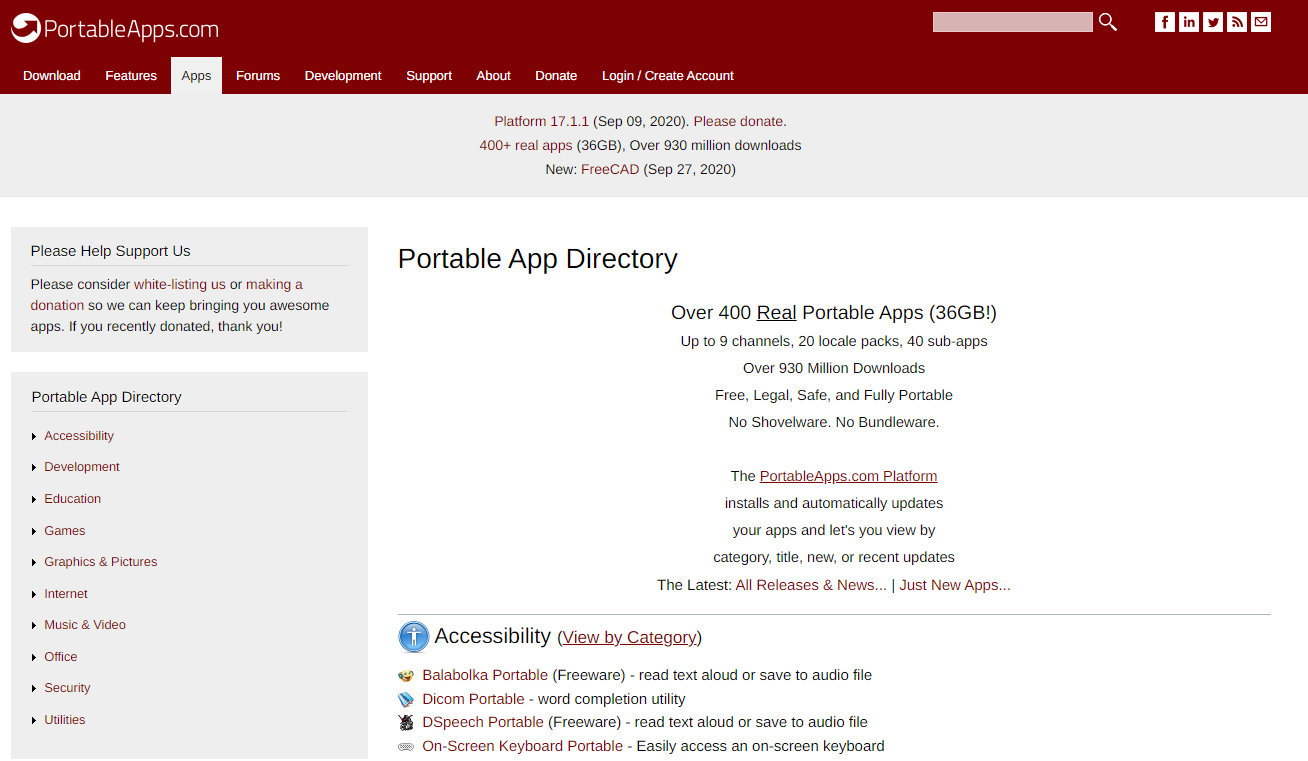This screenshot has height=761, width=1308.
Task: Open the Development sidebar category link
Action: [x=82, y=467]
